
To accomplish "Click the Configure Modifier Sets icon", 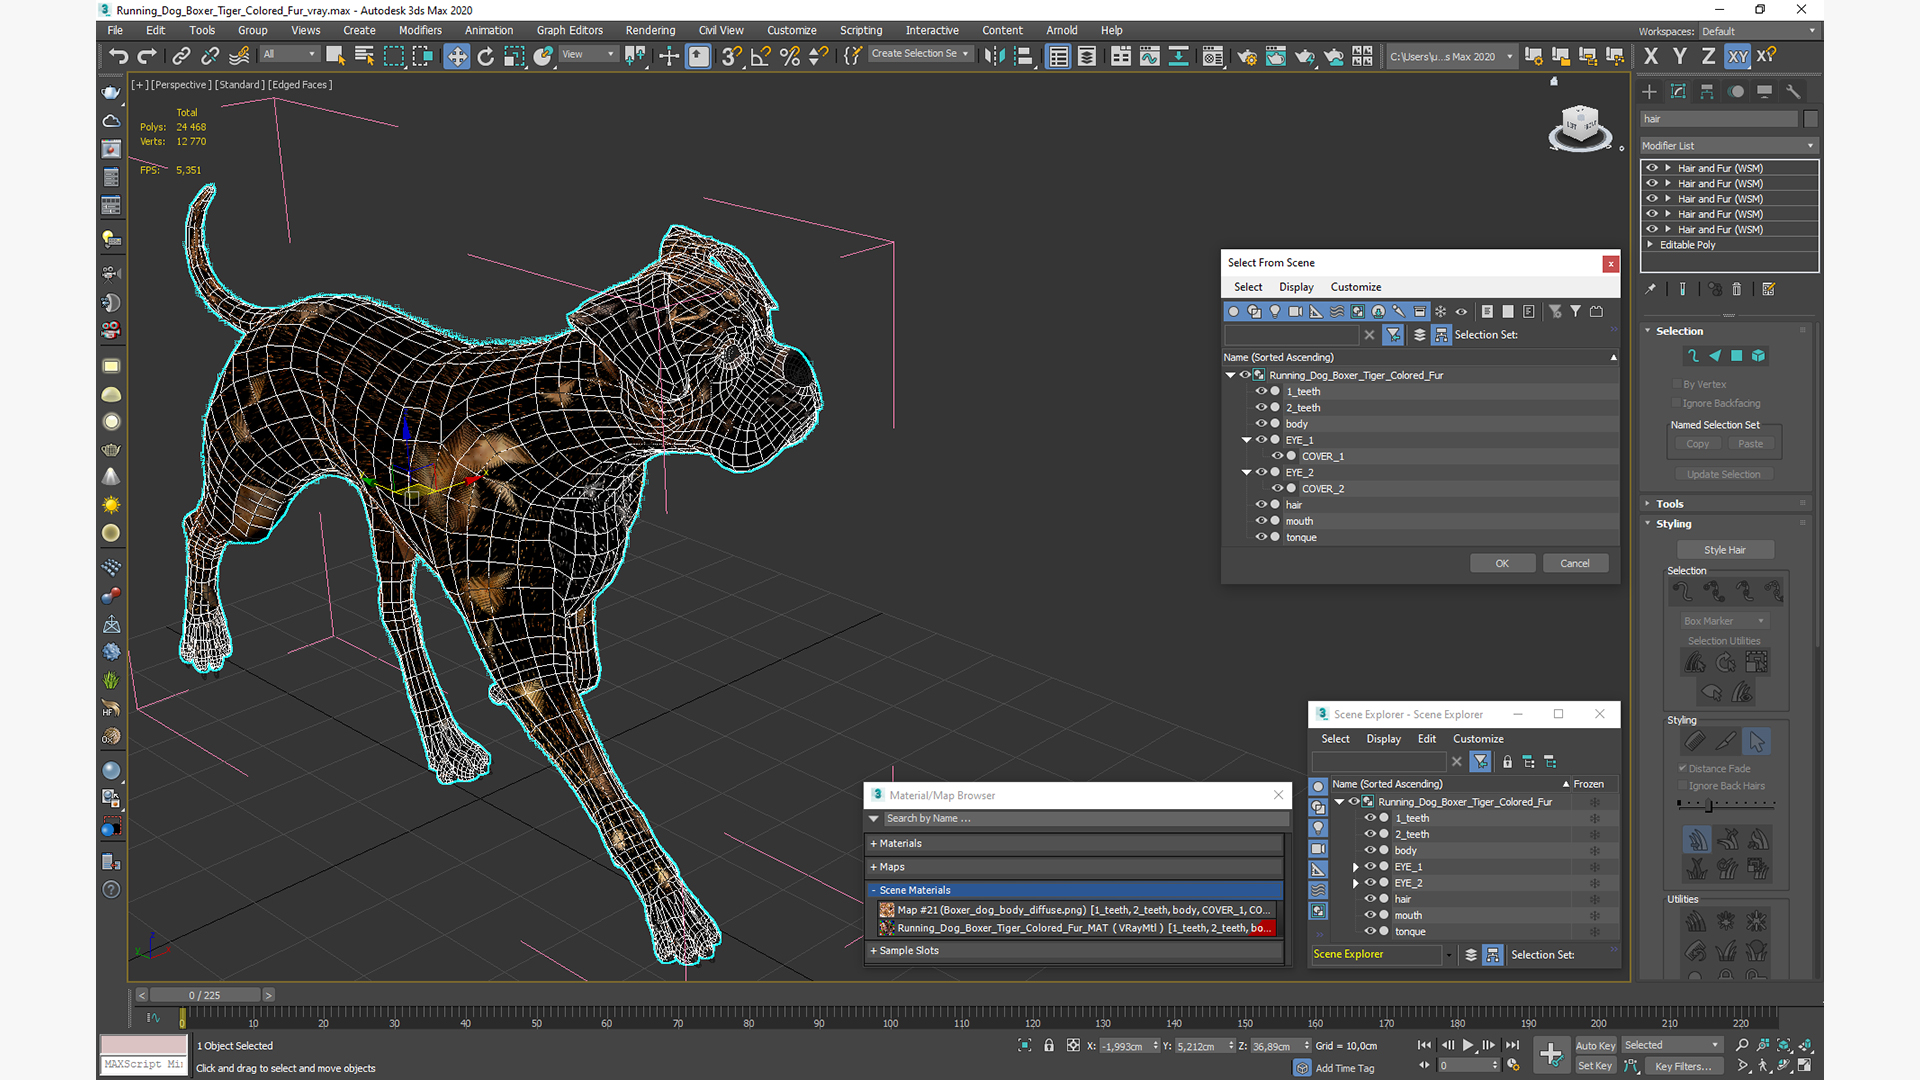I will click(1768, 289).
